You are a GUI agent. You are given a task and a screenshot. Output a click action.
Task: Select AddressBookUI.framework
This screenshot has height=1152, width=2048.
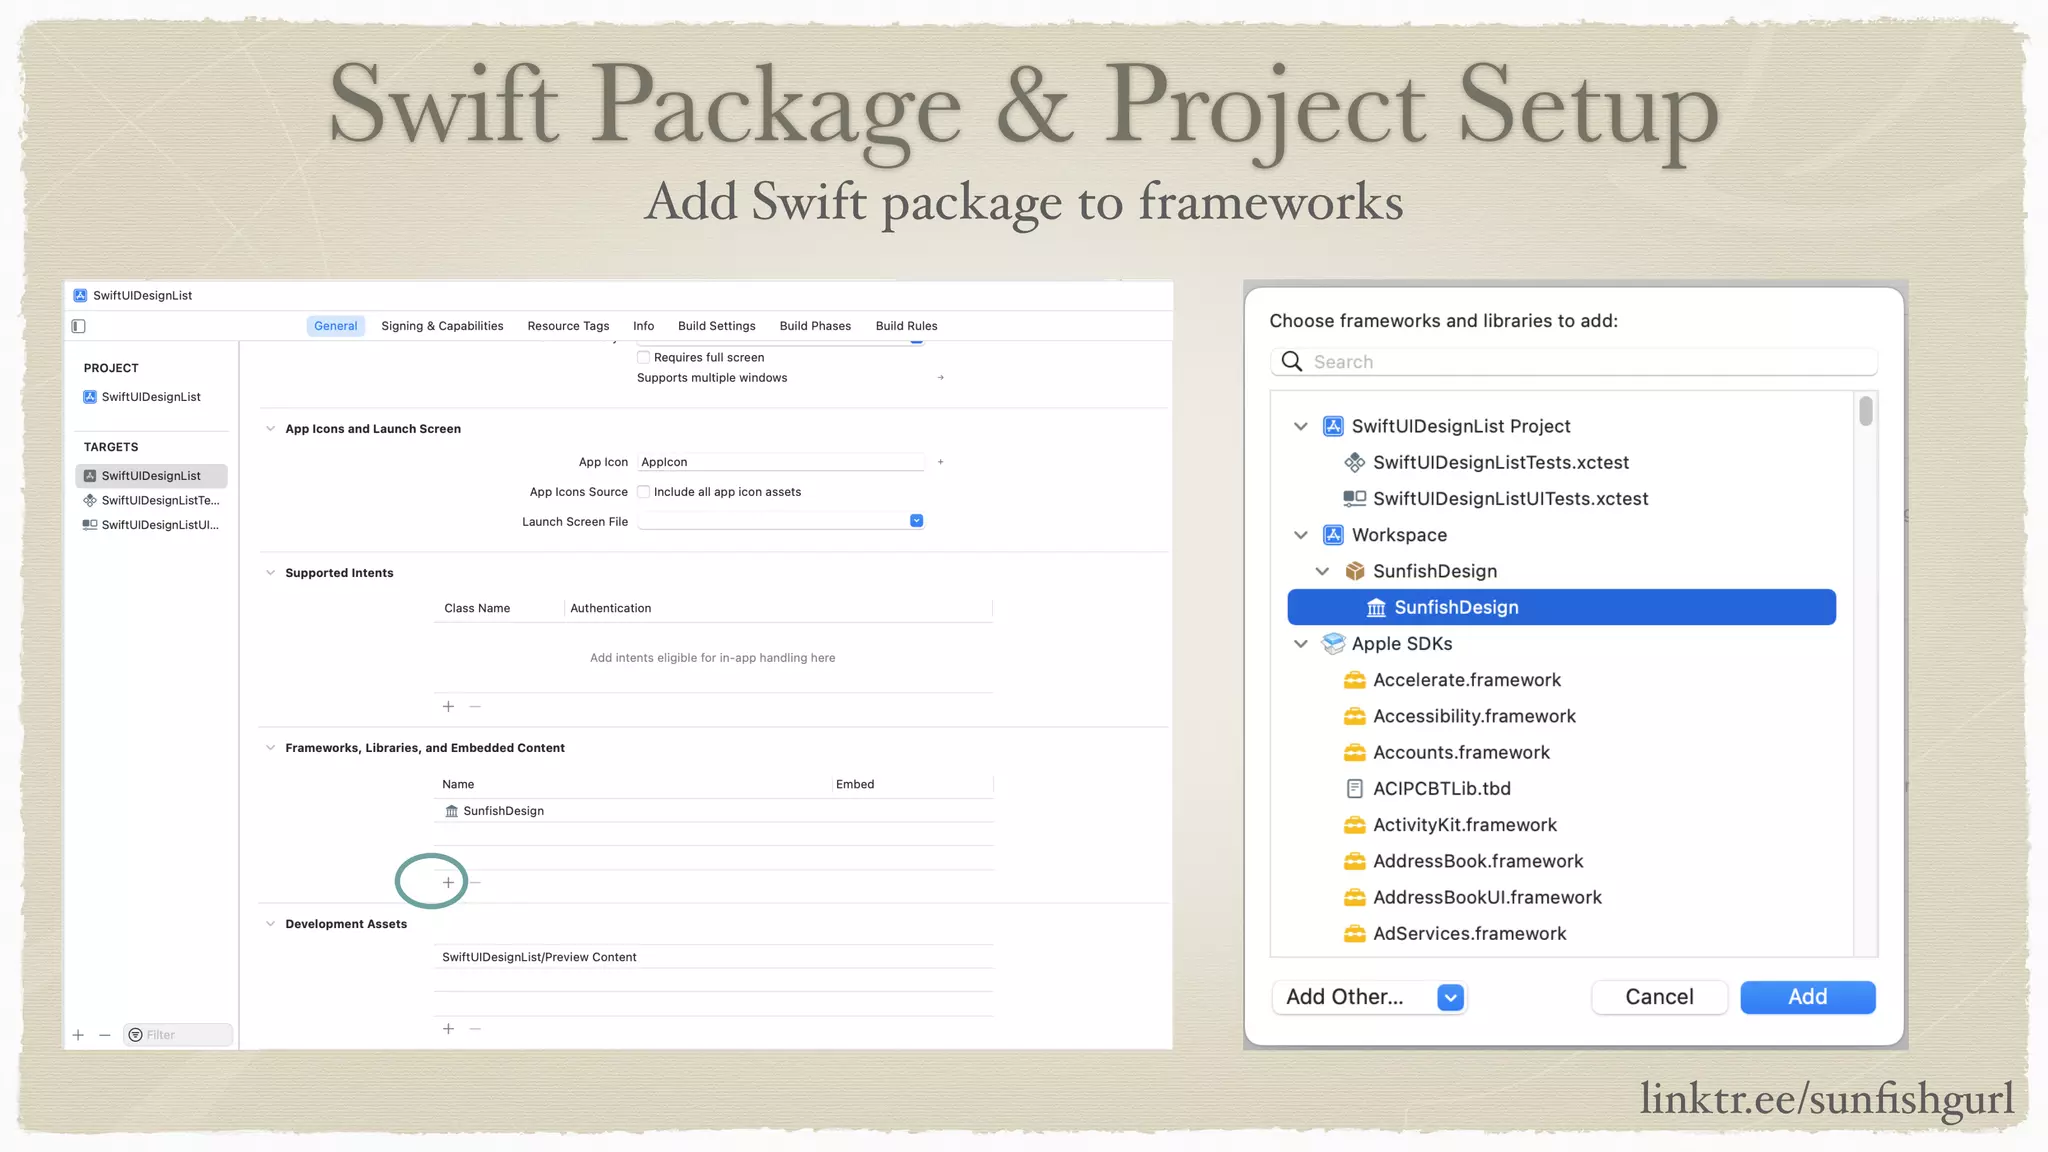tap(1473, 898)
